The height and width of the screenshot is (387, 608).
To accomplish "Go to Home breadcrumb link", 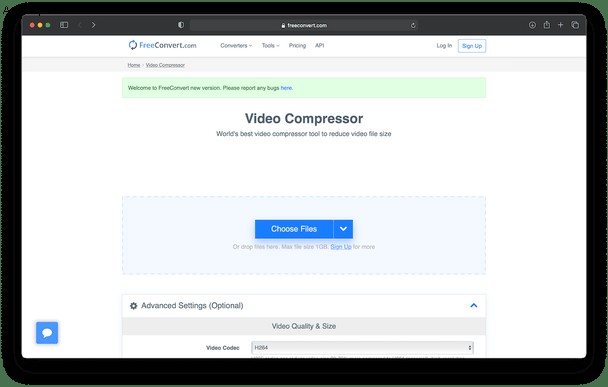I will 134,65.
